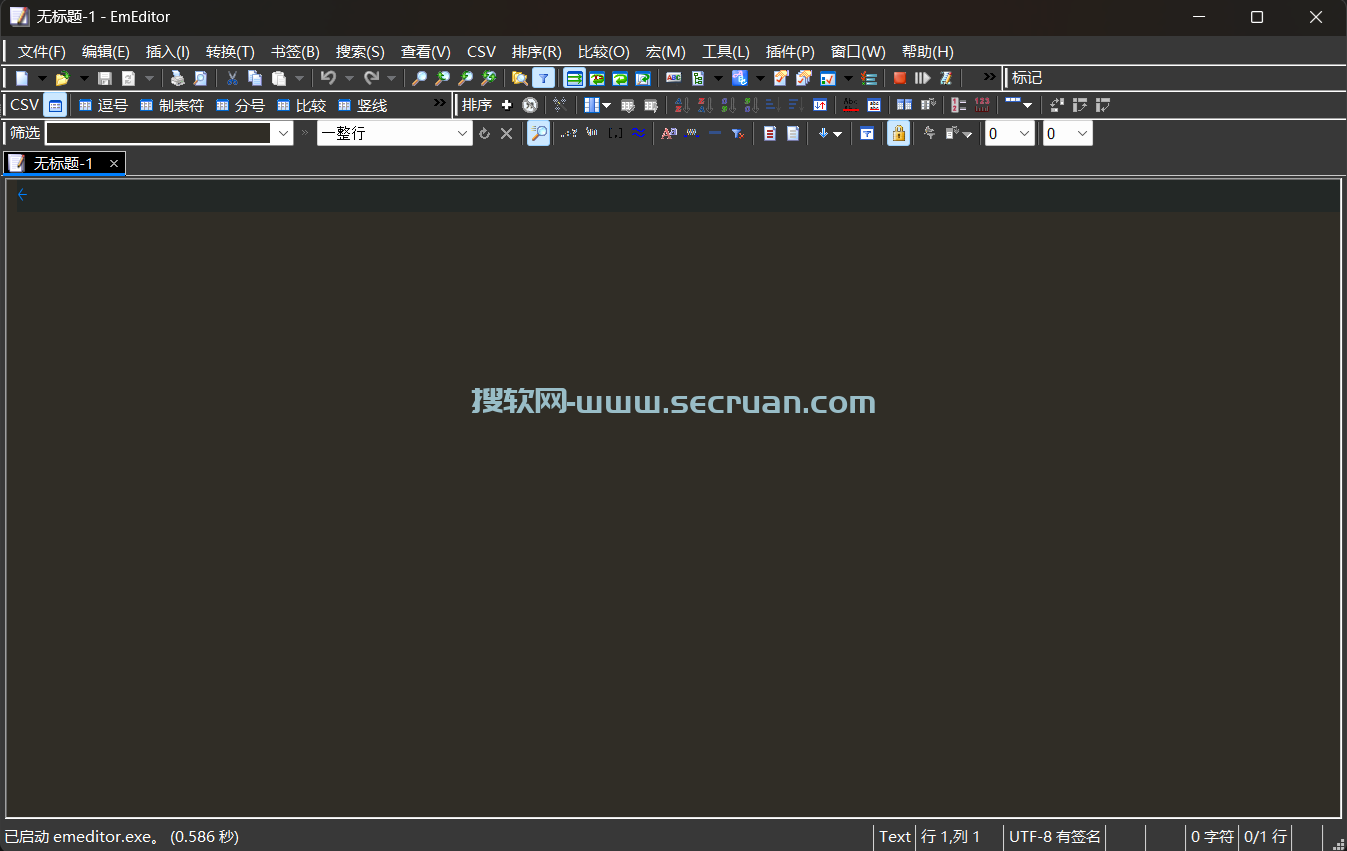This screenshot has height=851, width=1347.
Task: Click the red bookmarked lines icon
Action: click(770, 133)
